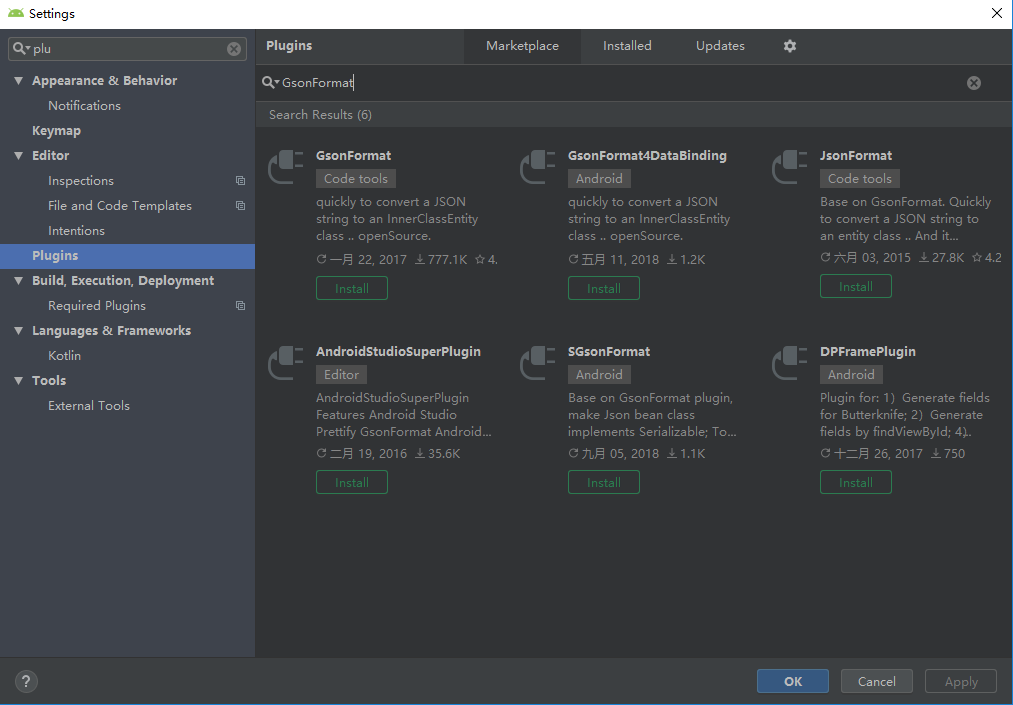Click the SGsonFormat plugin icon
This screenshot has width=1013, height=705.
[538, 363]
